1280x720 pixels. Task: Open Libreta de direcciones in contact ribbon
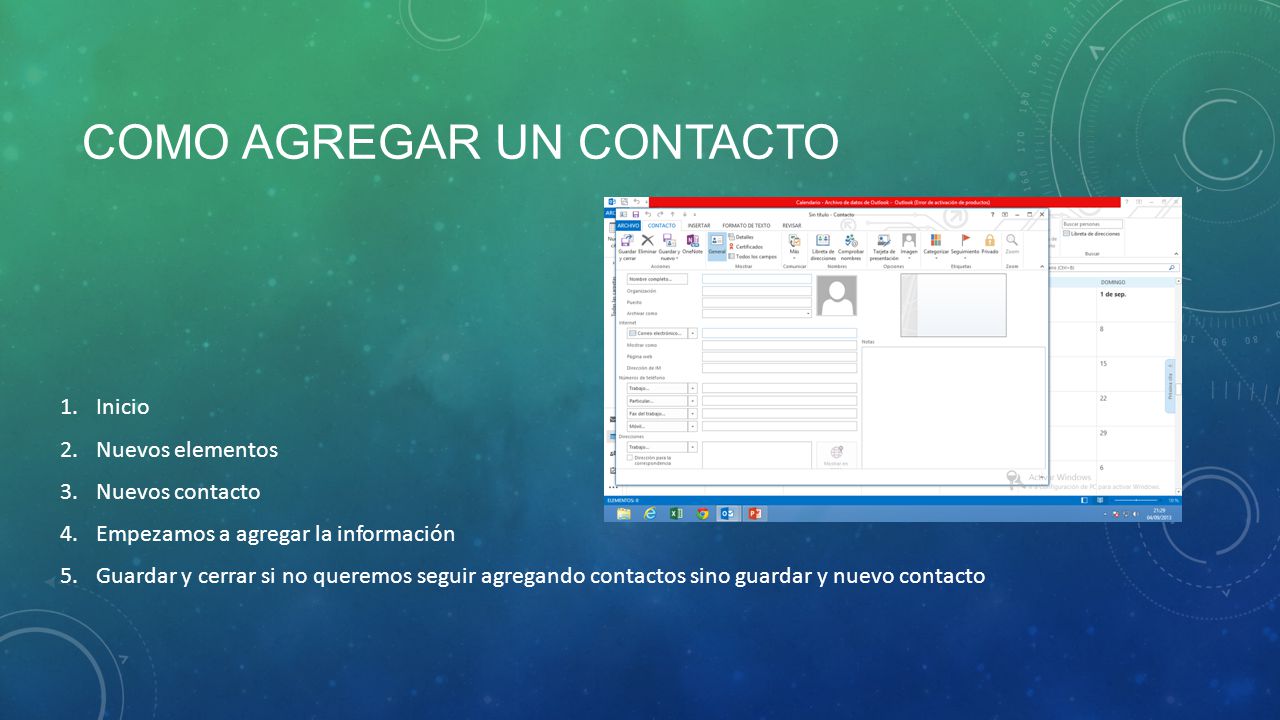tap(823, 245)
